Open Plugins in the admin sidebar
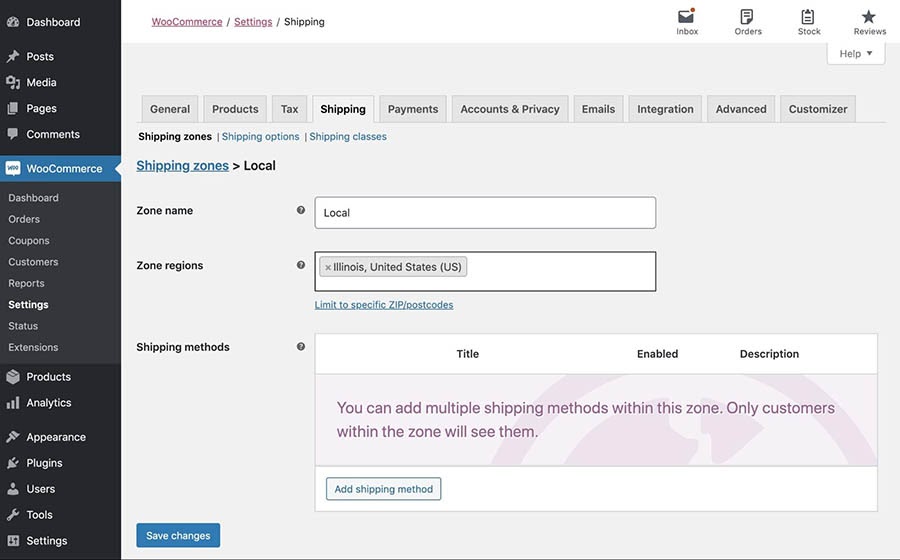The height and width of the screenshot is (560, 900). [44, 463]
